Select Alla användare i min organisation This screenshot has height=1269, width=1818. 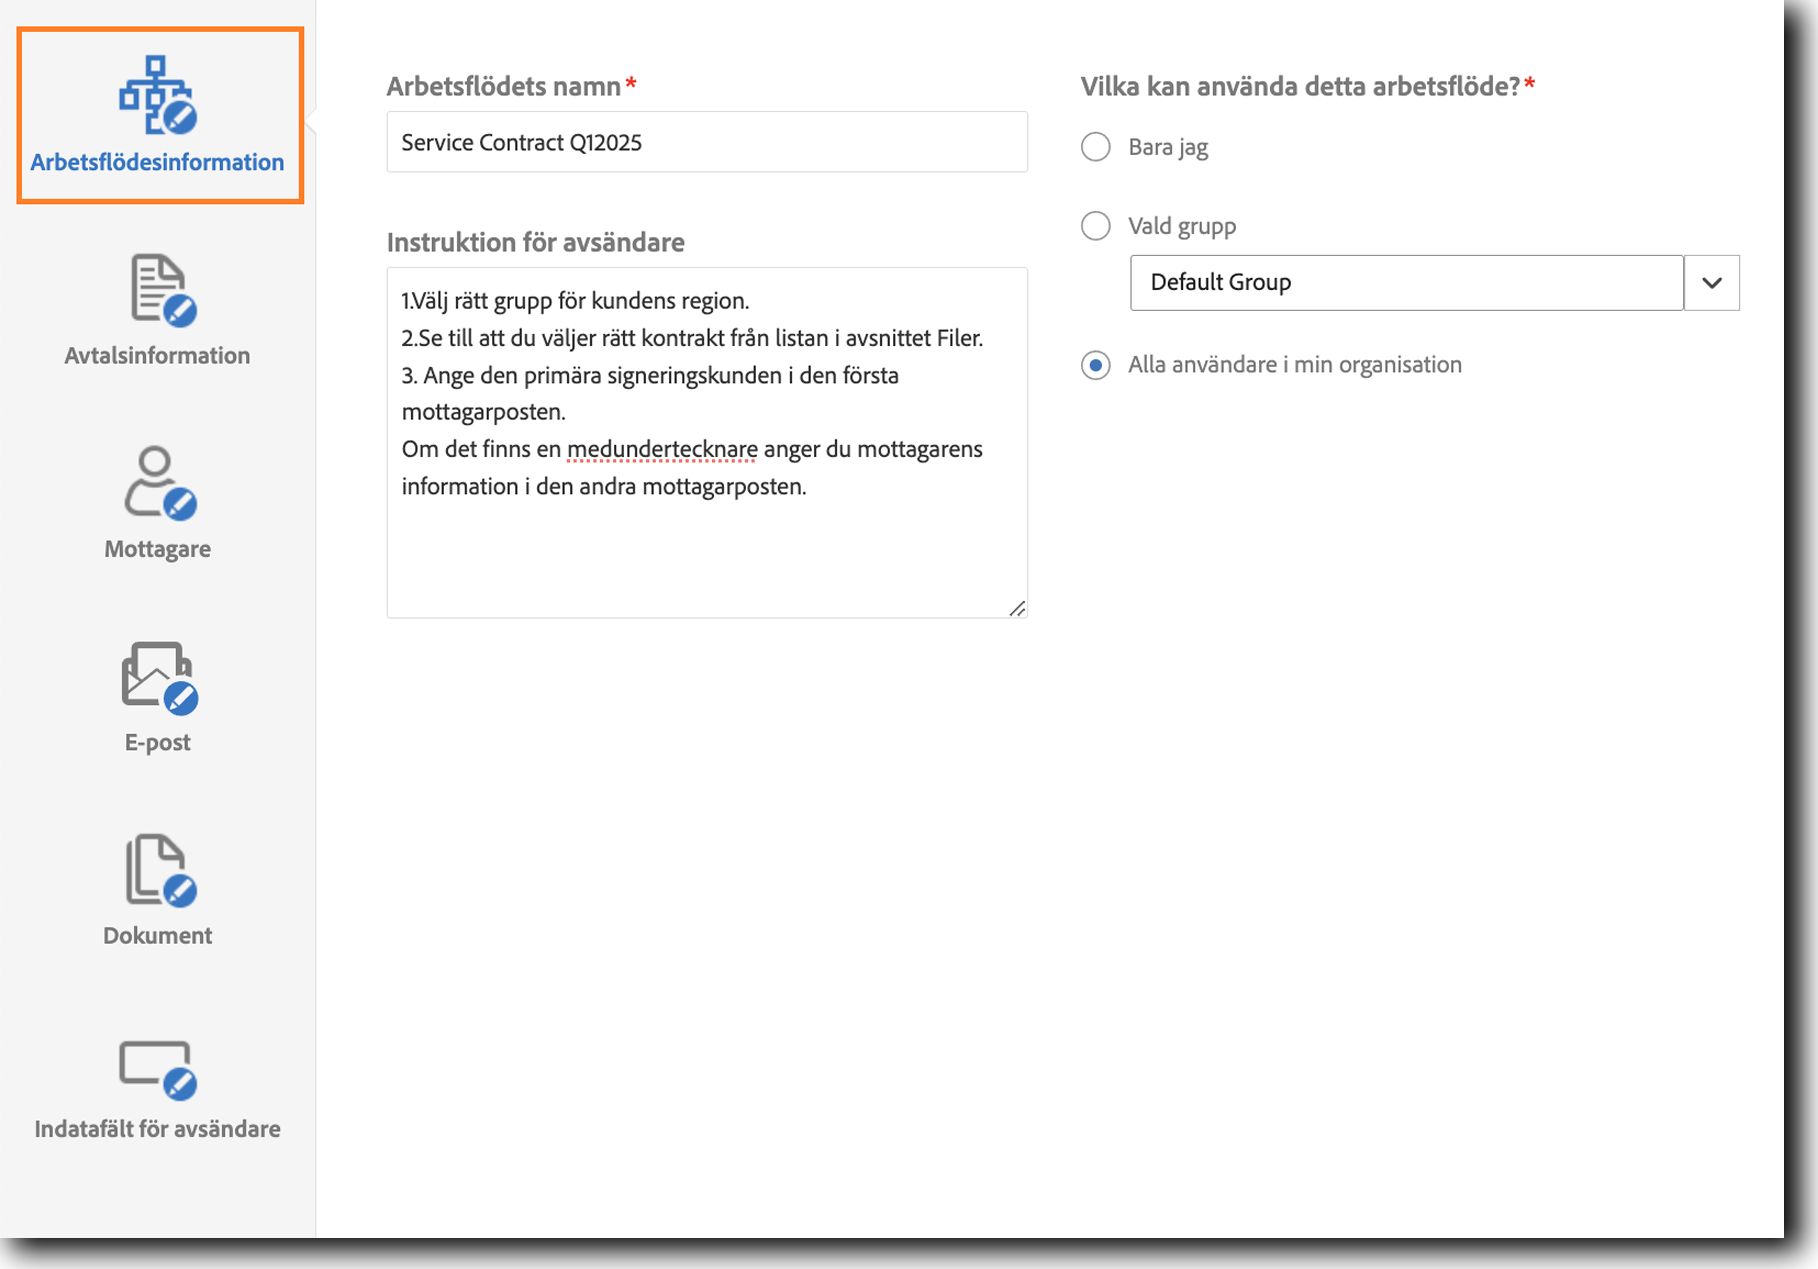tap(1096, 365)
